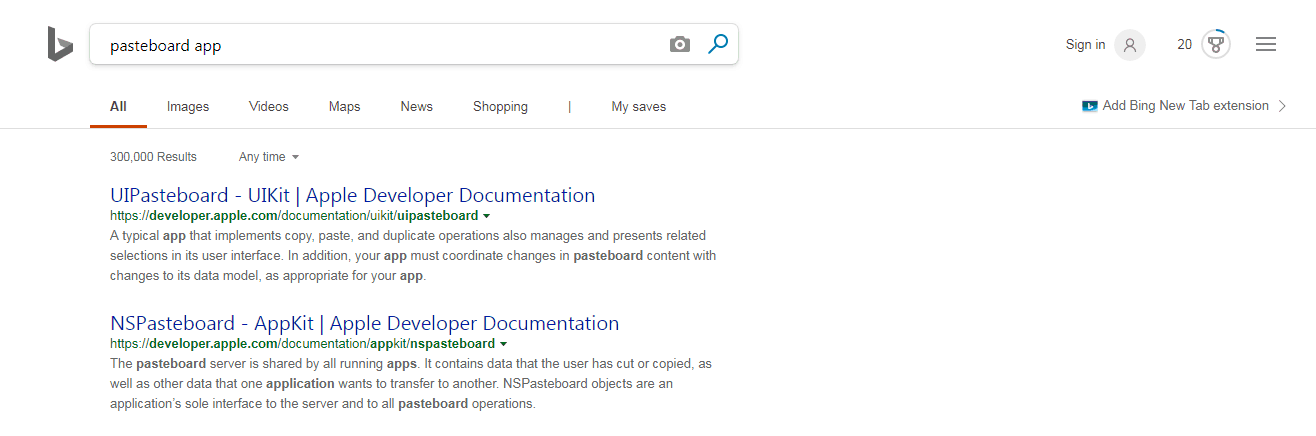Switch to the Videos tab
1316x436 pixels.
269,106
